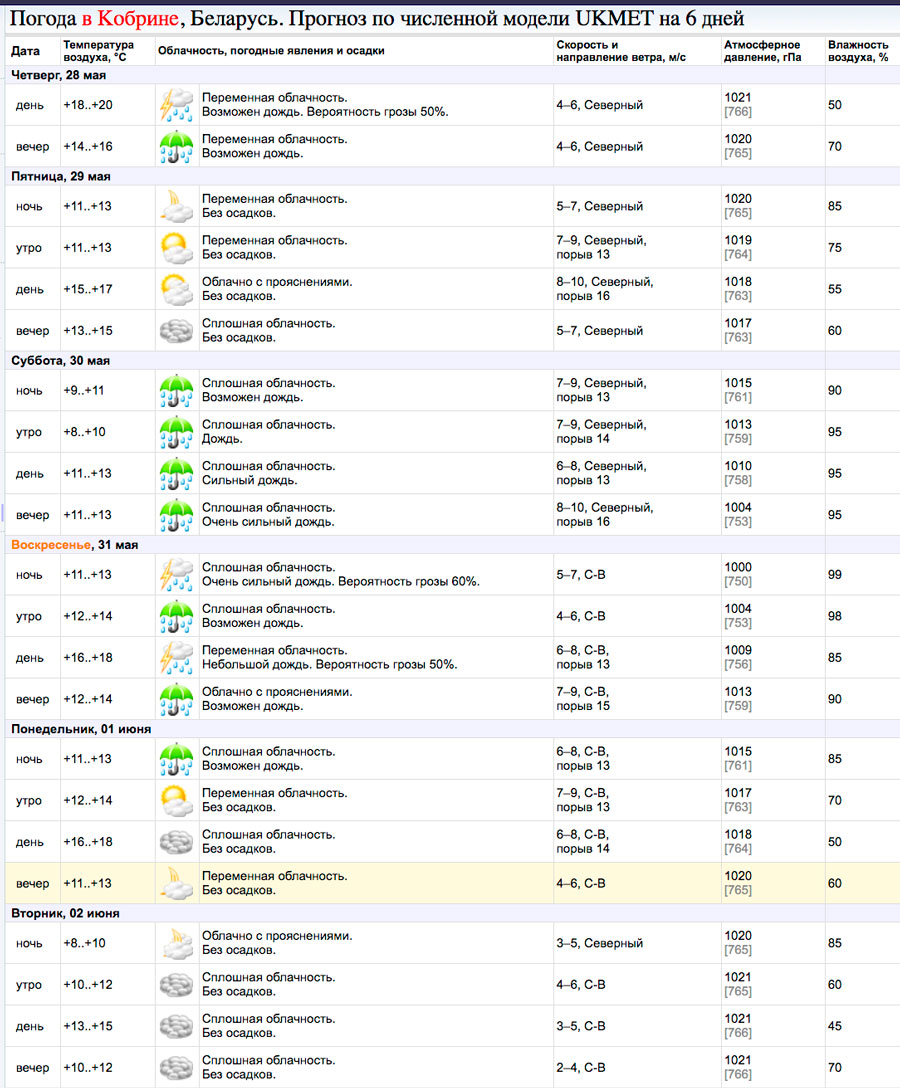Click the moon-and-cloud icon for Friday night
Screen dimensions: 900x1088
click(177, 206)
